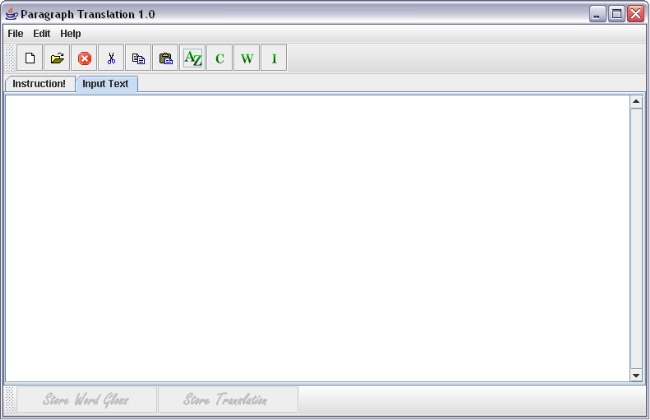650x420 pixels.
Task: Switch to the Instruction! tab
Action: click(40, 84)
